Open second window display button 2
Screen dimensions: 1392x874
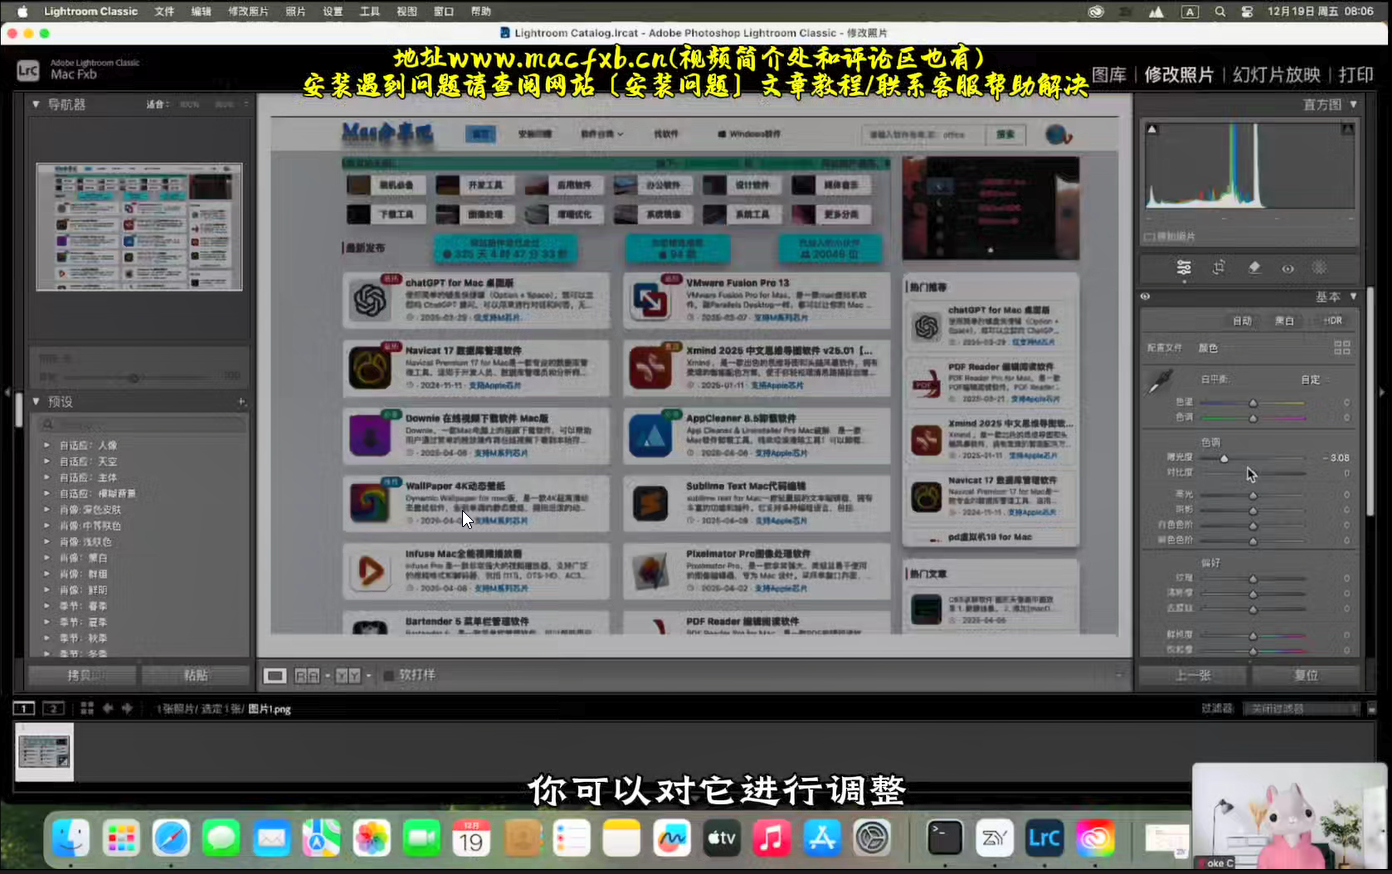coord(54,708)
